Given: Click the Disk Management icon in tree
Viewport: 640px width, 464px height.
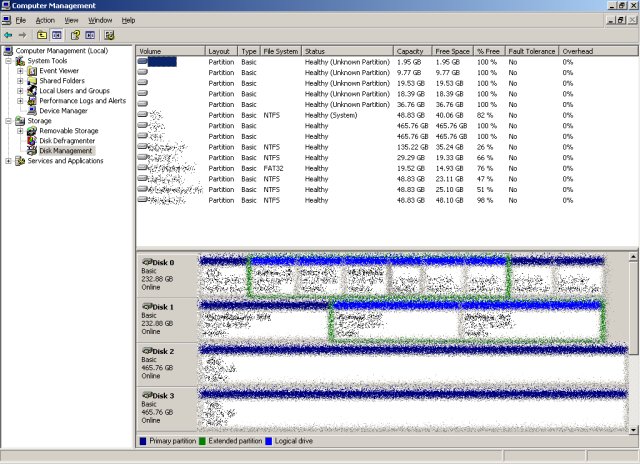Looking at the screenshot, I should (x=32, y=151).
